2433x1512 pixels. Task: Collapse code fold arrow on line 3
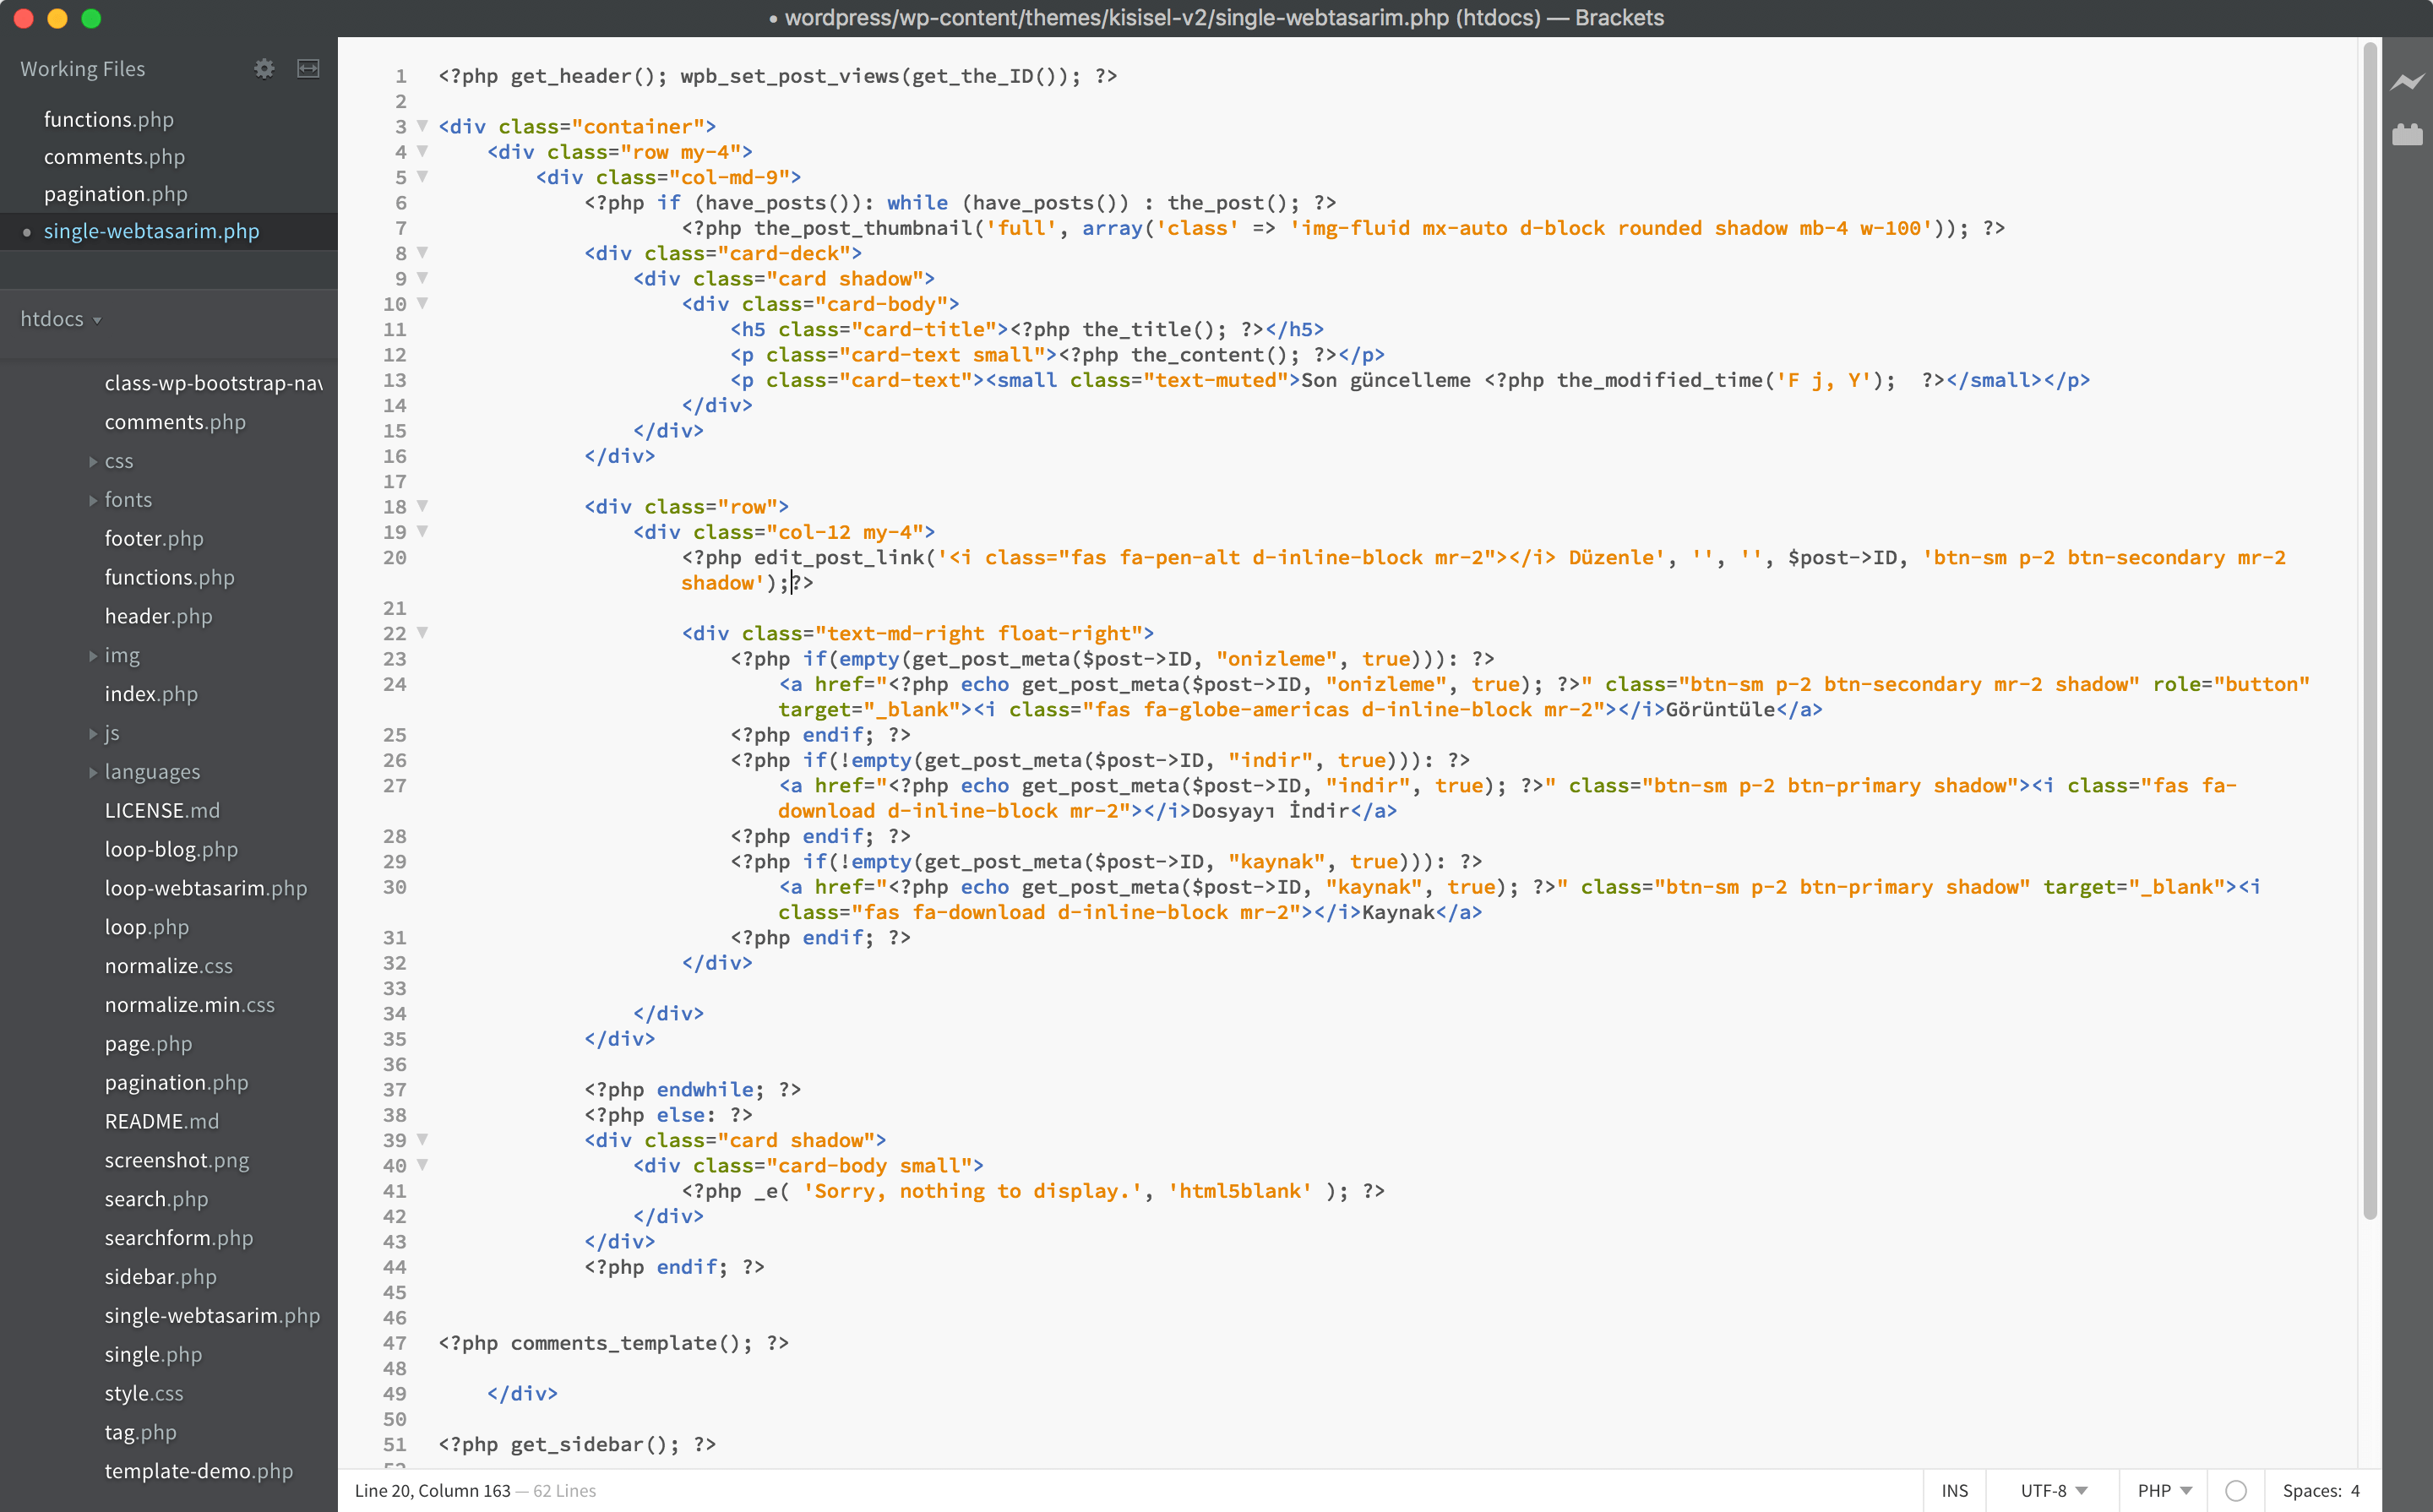point(422,126)
